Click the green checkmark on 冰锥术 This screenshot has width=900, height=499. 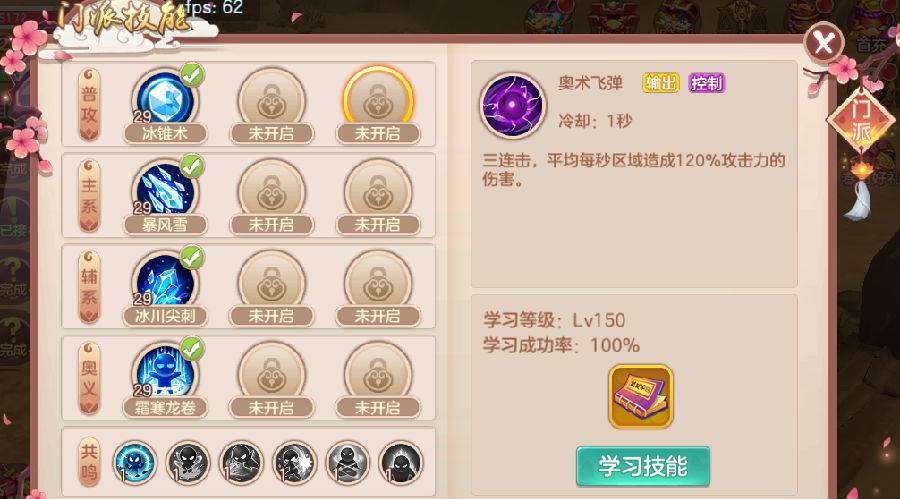click(192, 75)
